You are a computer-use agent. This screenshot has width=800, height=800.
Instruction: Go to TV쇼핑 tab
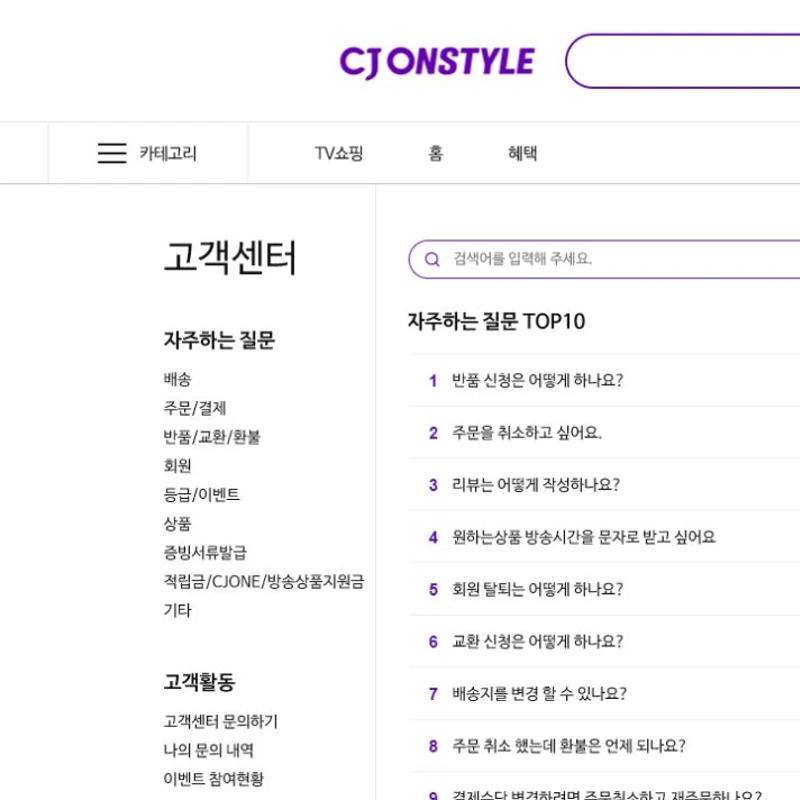click(x=338, y=153)
